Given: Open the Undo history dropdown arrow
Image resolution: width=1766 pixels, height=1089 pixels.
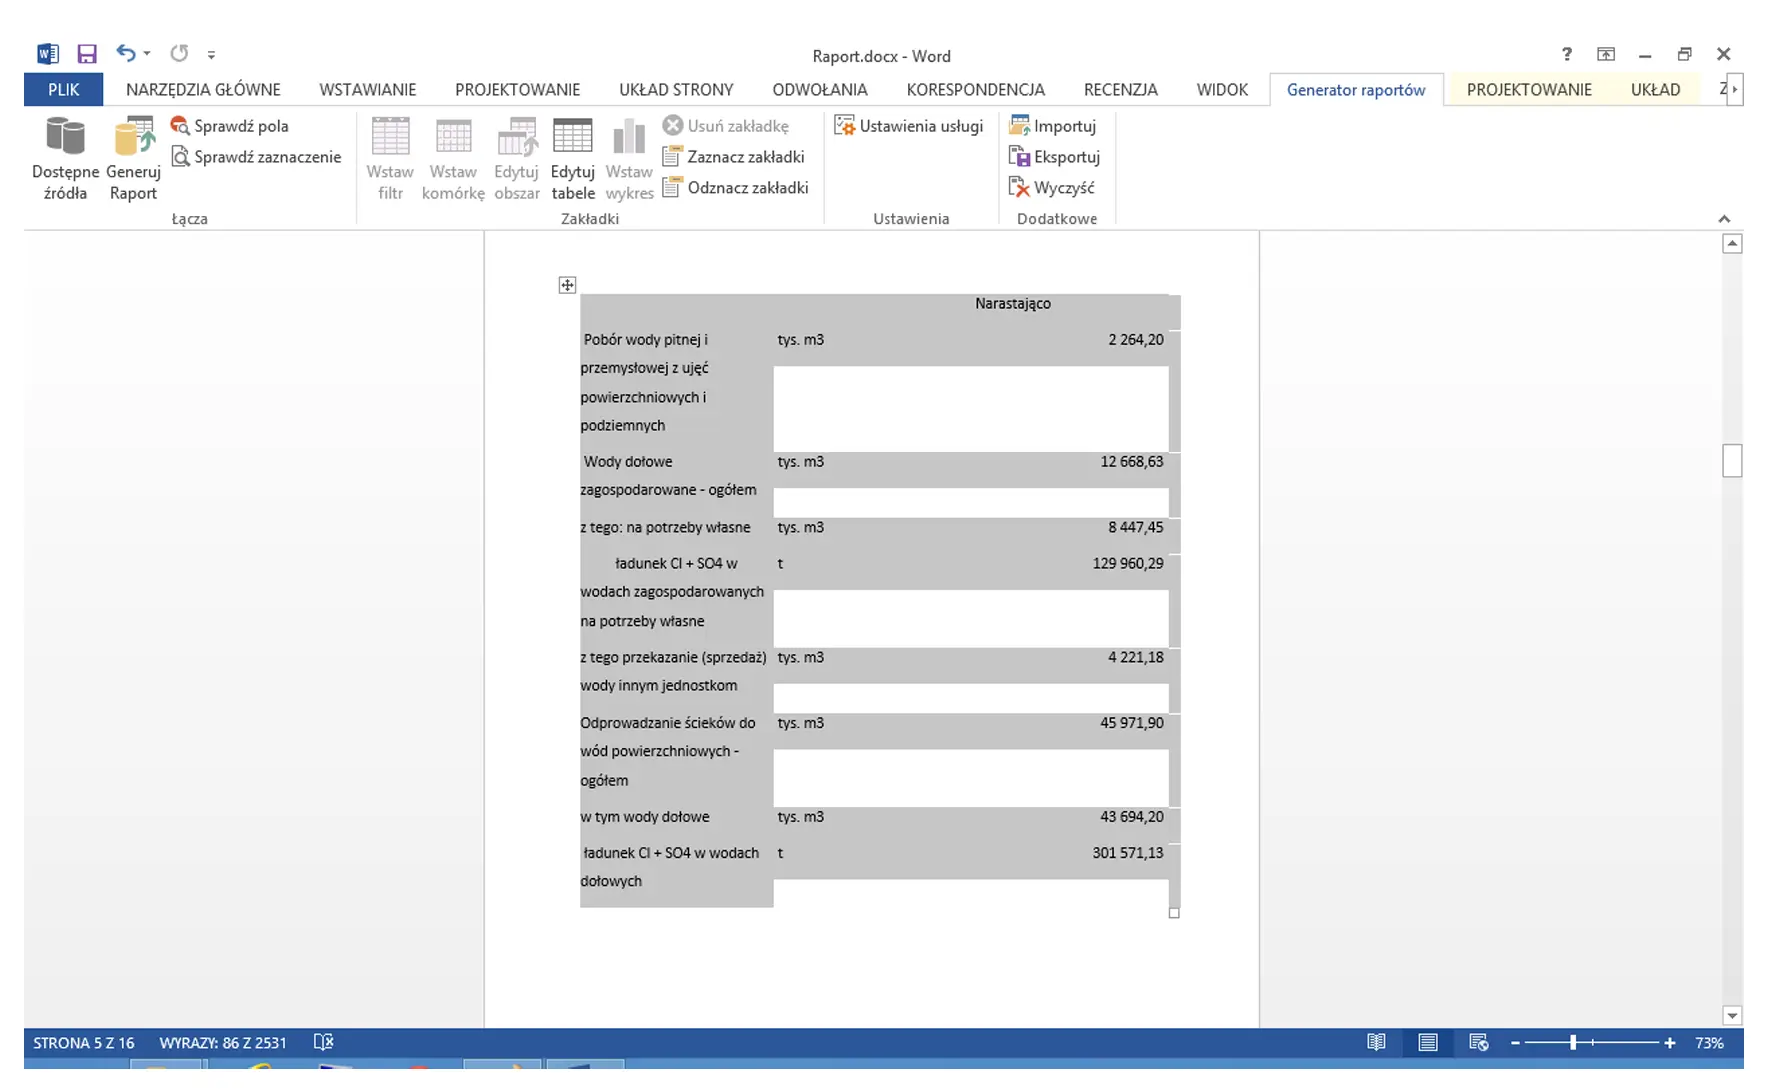Looking at the screenshot, I should tap(147, 54).
